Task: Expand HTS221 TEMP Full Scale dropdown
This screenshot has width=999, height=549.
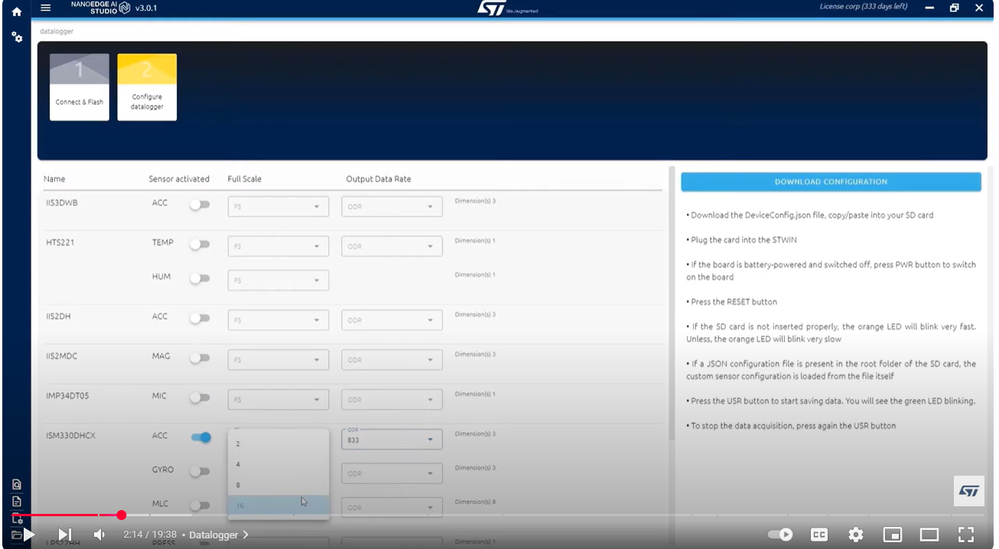Action: [x=278, y=246]
